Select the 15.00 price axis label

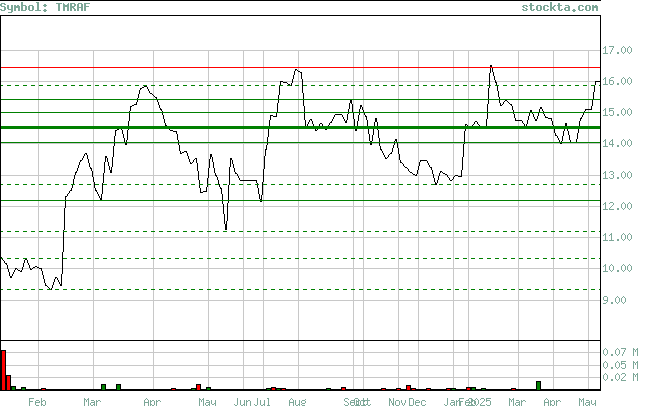(x=617, y=112)
